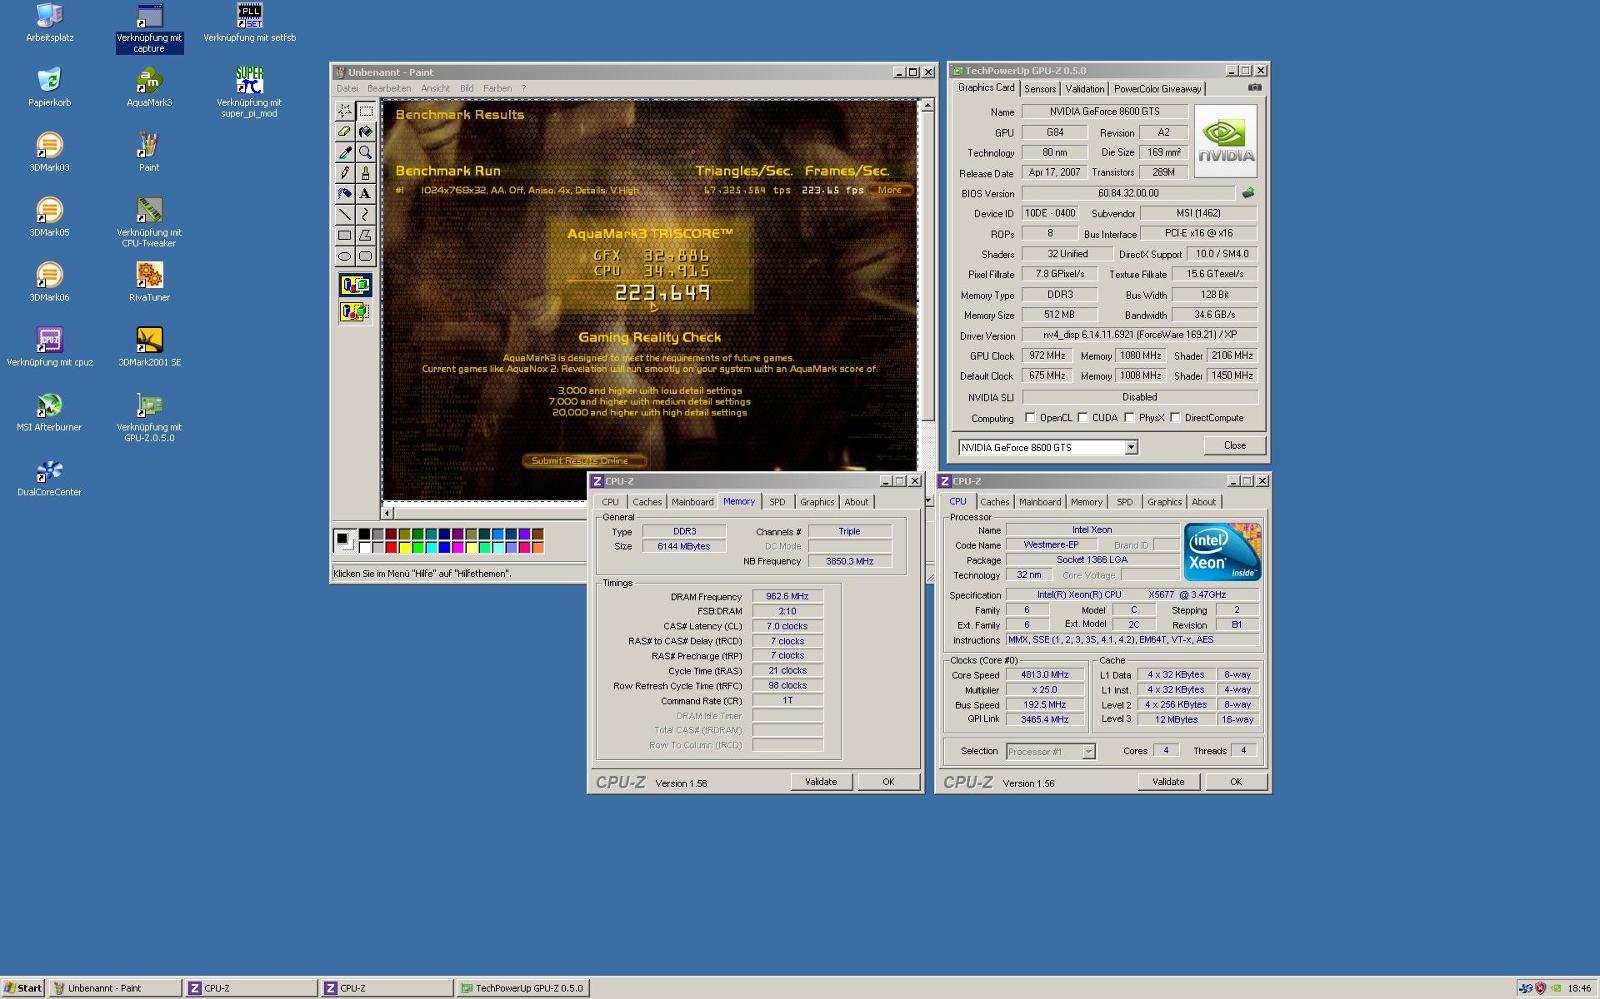Screen dimensions: 1600x999
Task: Open the Processor #1 selection dropdown in CPU-Z
Action: coord(1088,751)
